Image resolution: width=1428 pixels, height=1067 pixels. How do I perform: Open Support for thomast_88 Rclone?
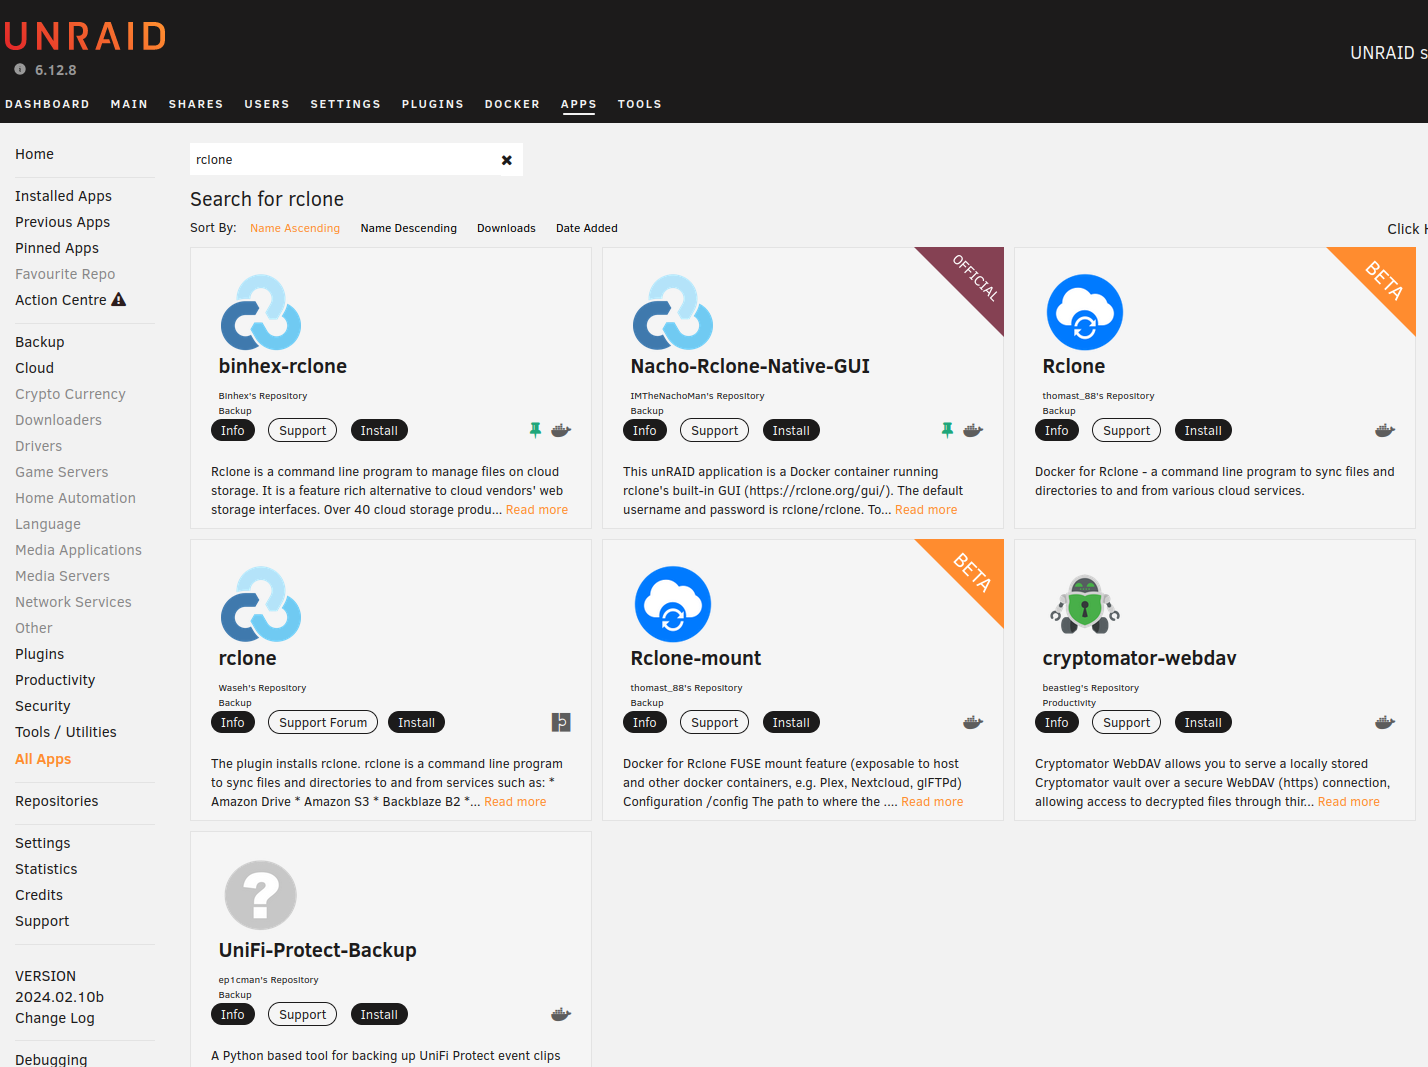point(1126,430)
